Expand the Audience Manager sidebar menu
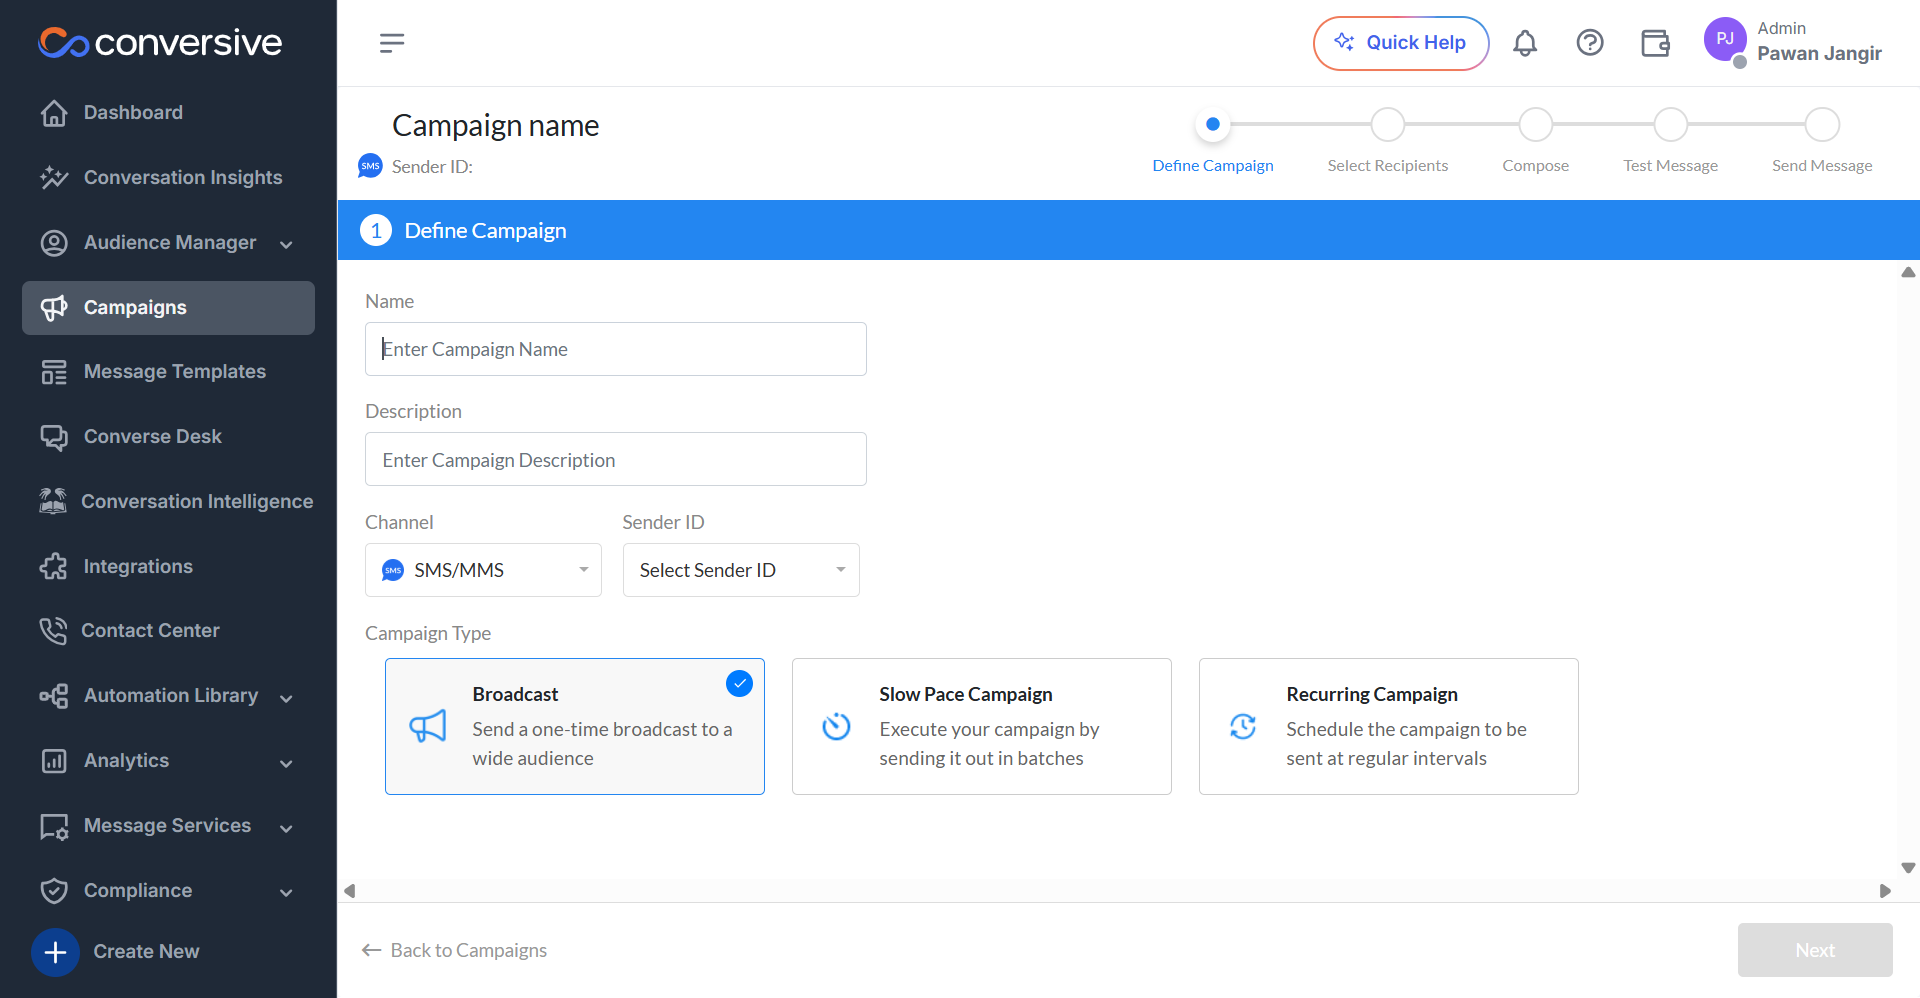The image size is (1920, 998). pyautogui.click(x=168, y=243)
